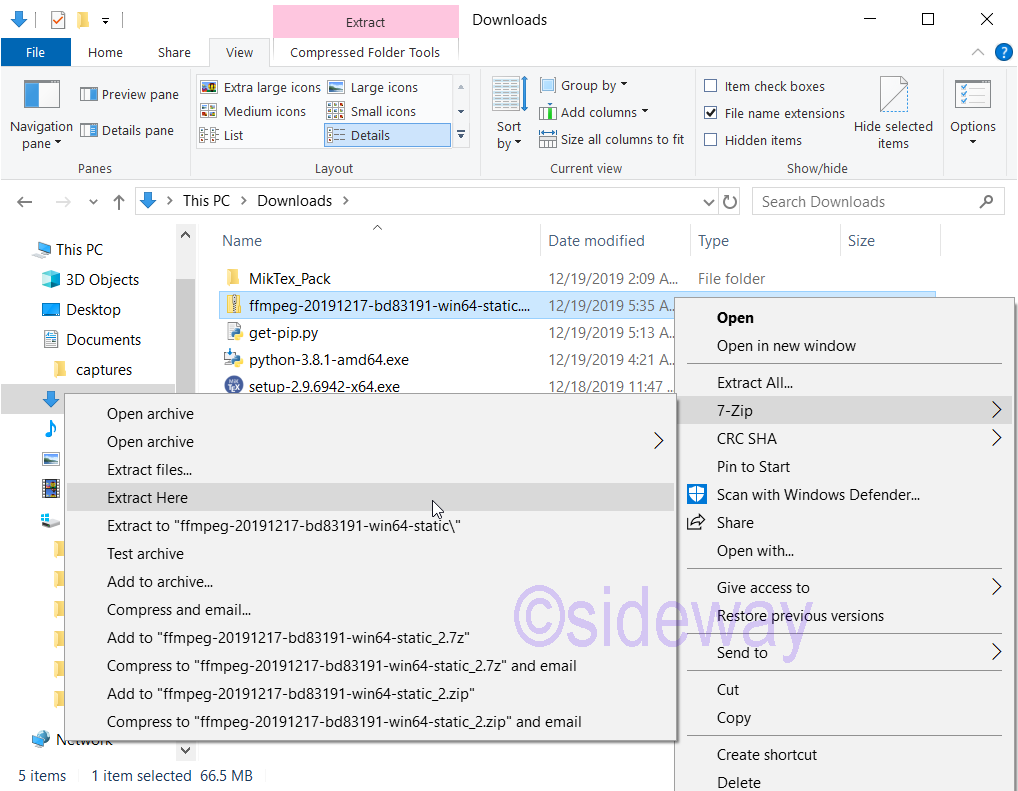Open File Explorer help
Screen dimensions: 1018x791
coord(1004,52)
